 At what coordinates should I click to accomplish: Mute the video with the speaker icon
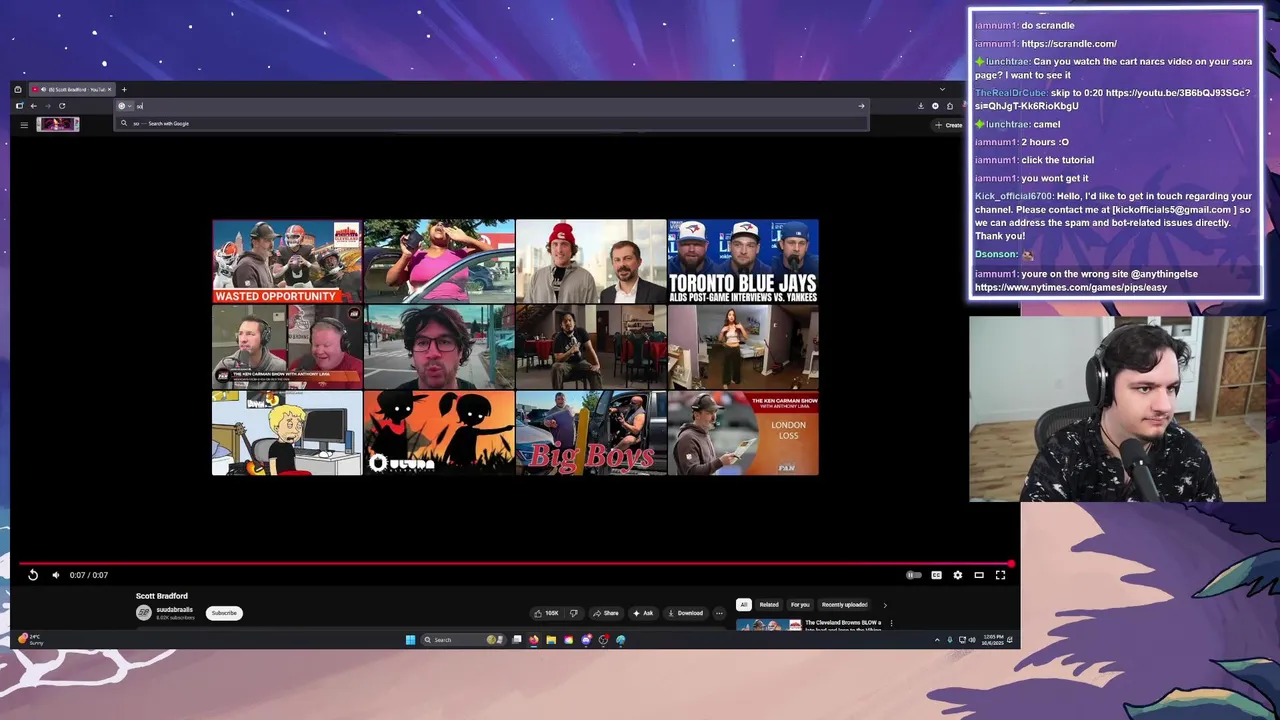click(56, 575)
